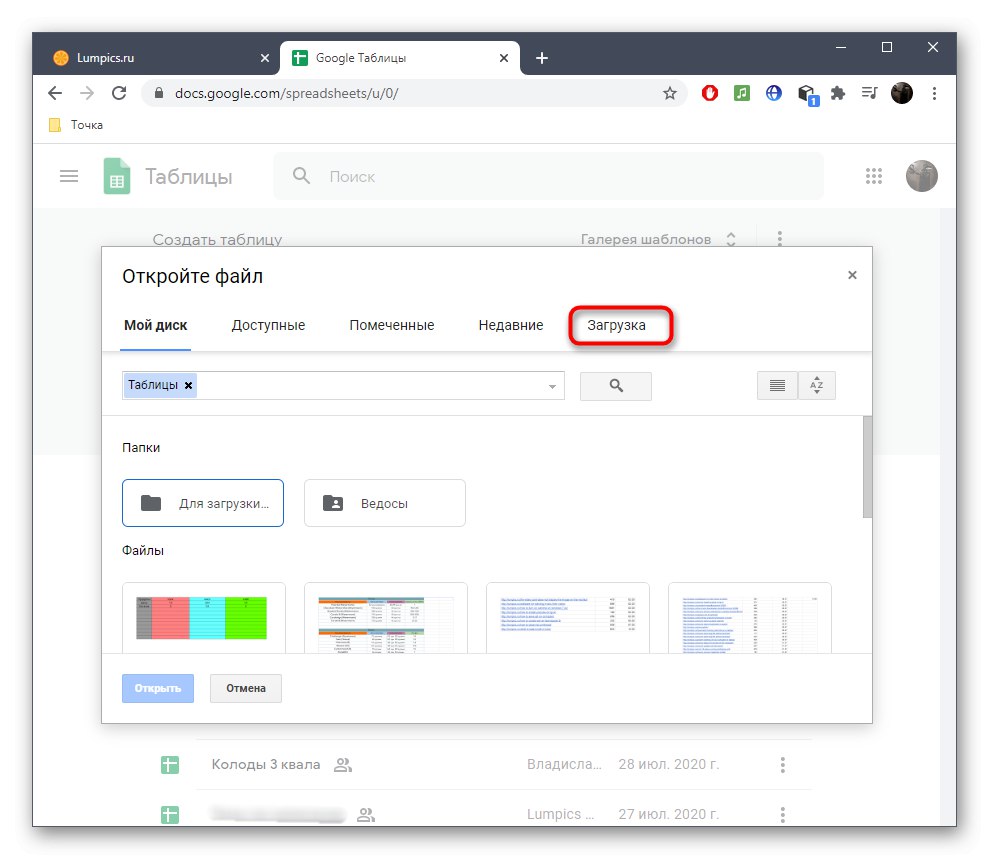Switch to the 'Помеченные' tab
This screenshot has height=859, width=989.
[x=391, y=325]
